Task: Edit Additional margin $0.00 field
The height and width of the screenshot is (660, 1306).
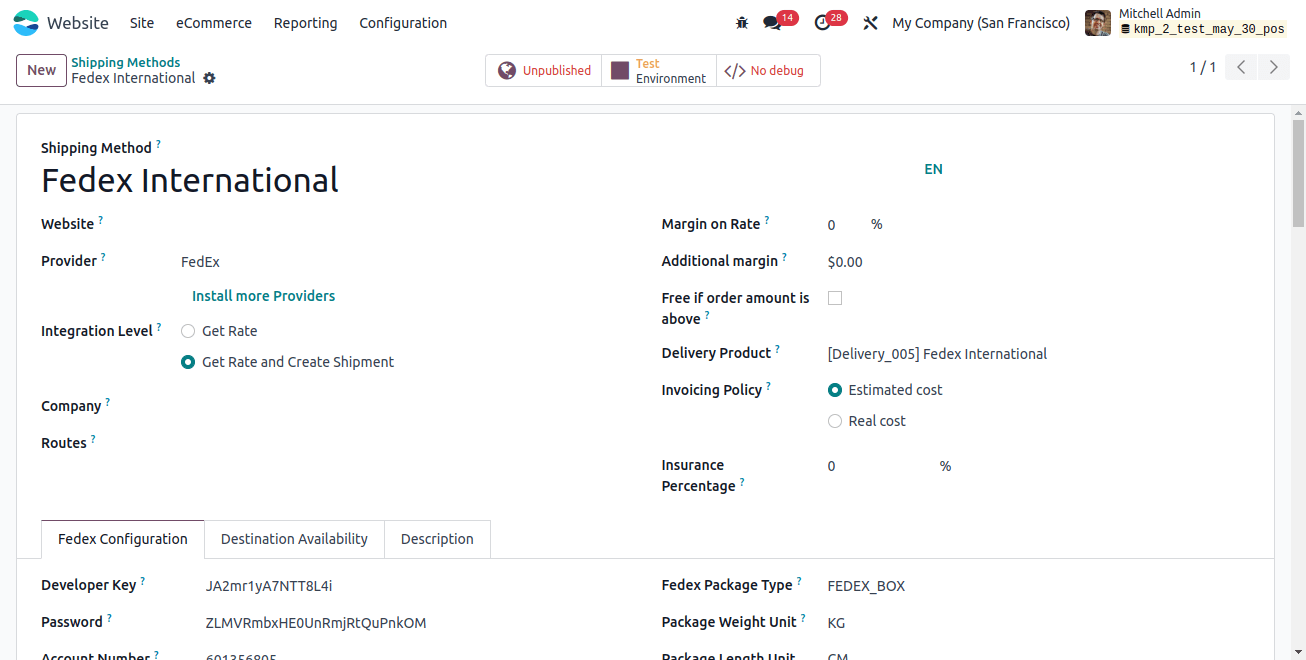Action: click(1038, 262)
